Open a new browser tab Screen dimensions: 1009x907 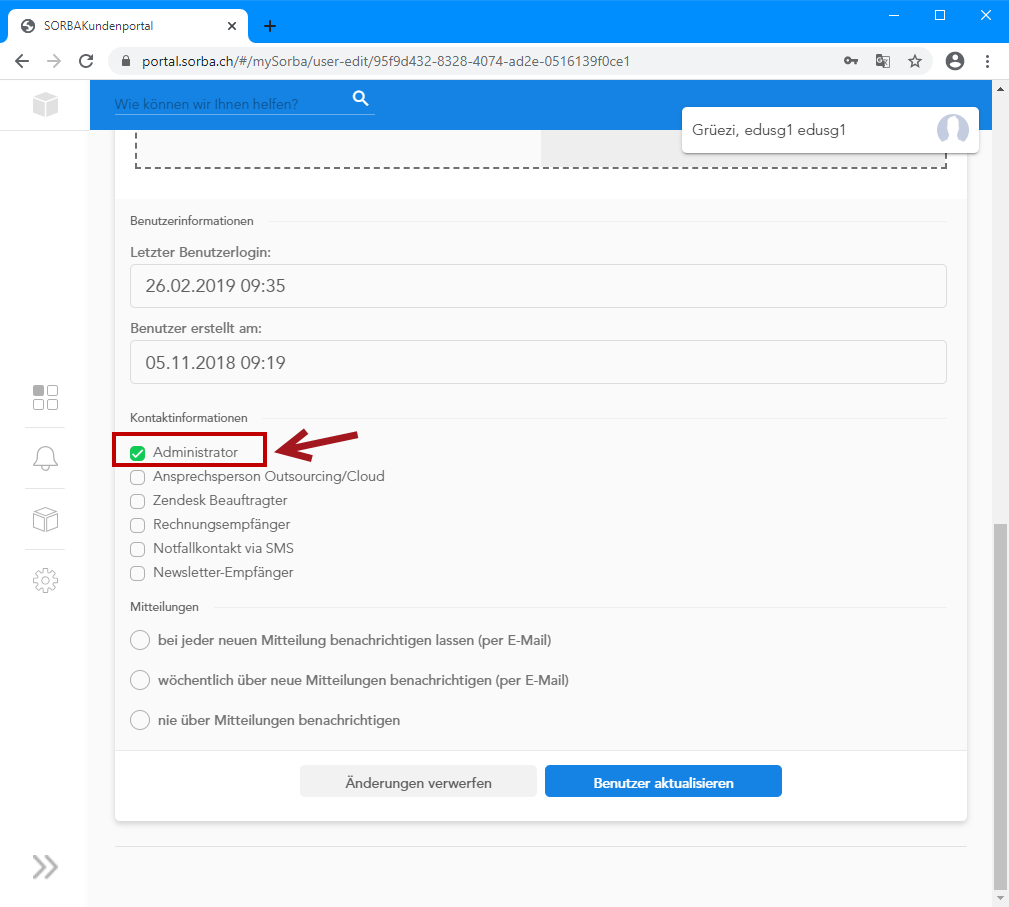(x=269, y=26)
